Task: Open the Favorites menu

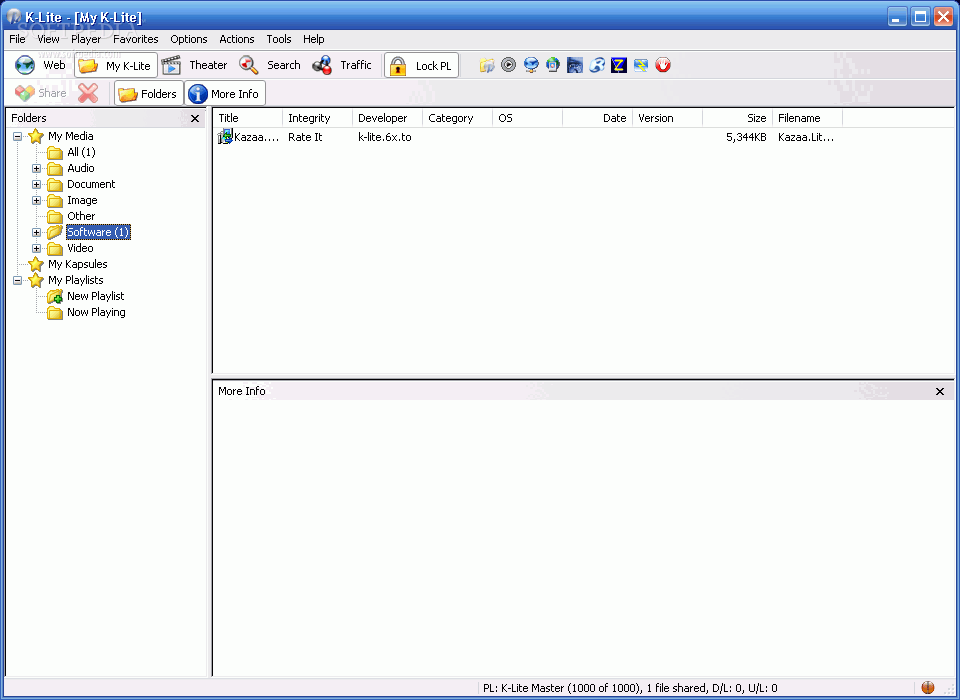Action: click(135, 39)
